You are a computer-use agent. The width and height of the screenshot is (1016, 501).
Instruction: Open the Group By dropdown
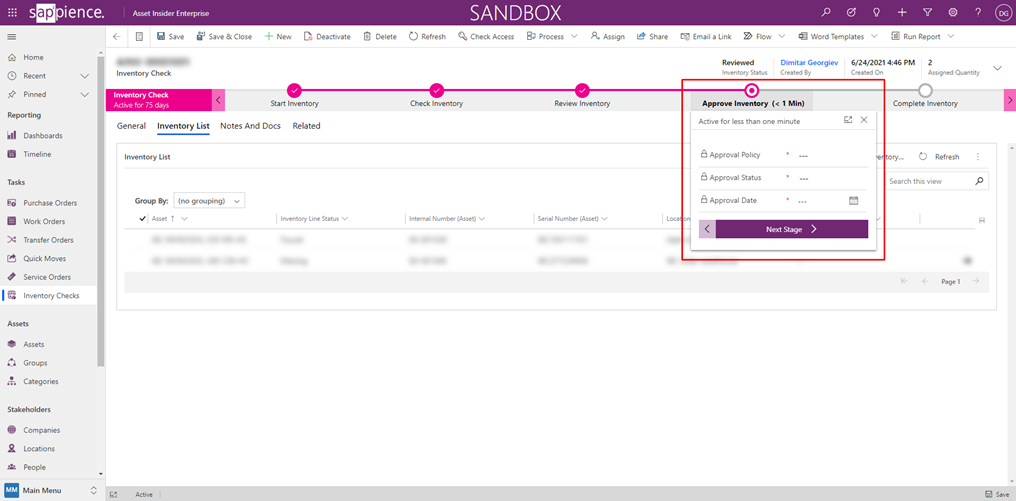209,201
